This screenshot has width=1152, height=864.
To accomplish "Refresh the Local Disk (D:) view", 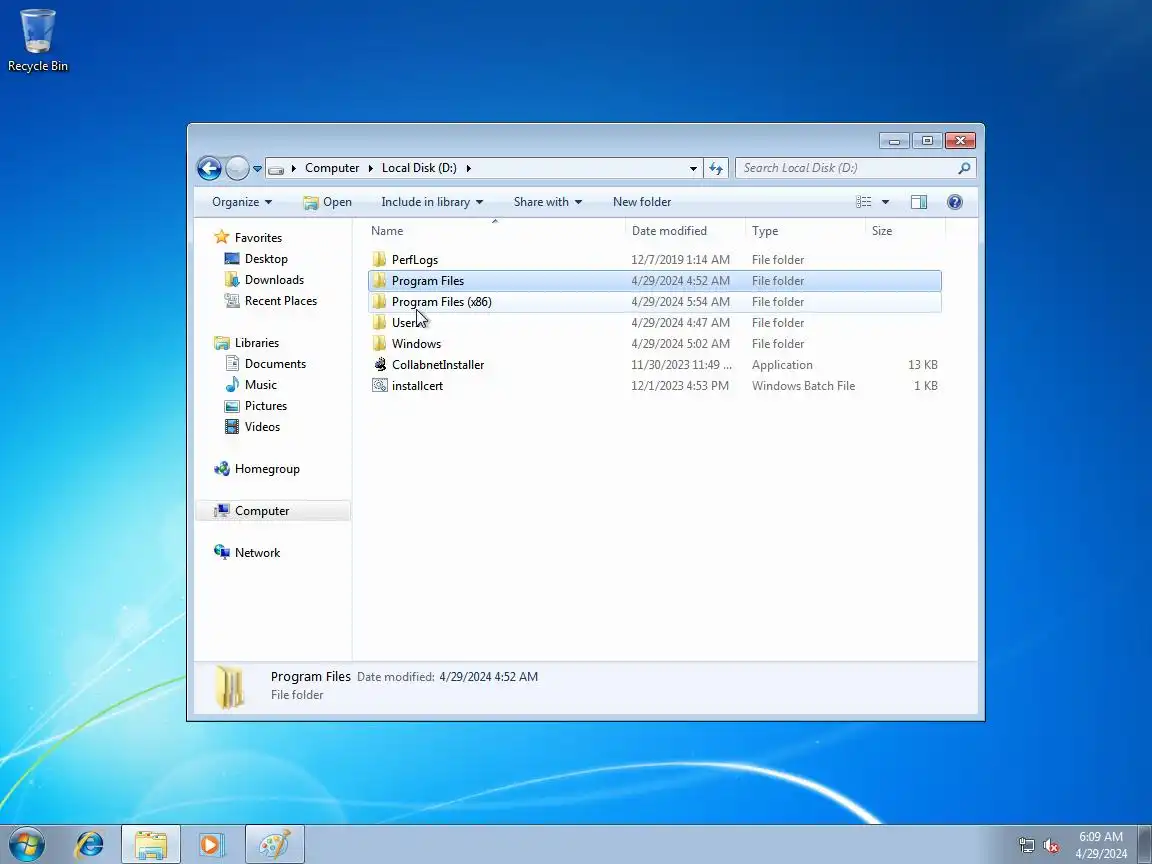I will pyautogui.click(x=716, y=168).
